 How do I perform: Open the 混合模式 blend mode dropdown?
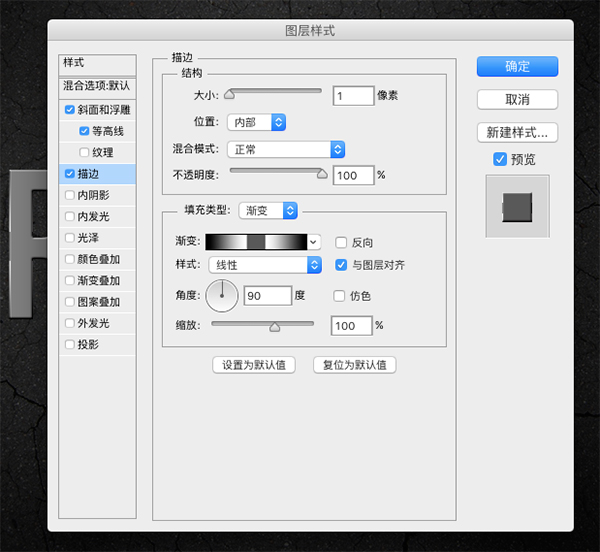click(285, 149)
